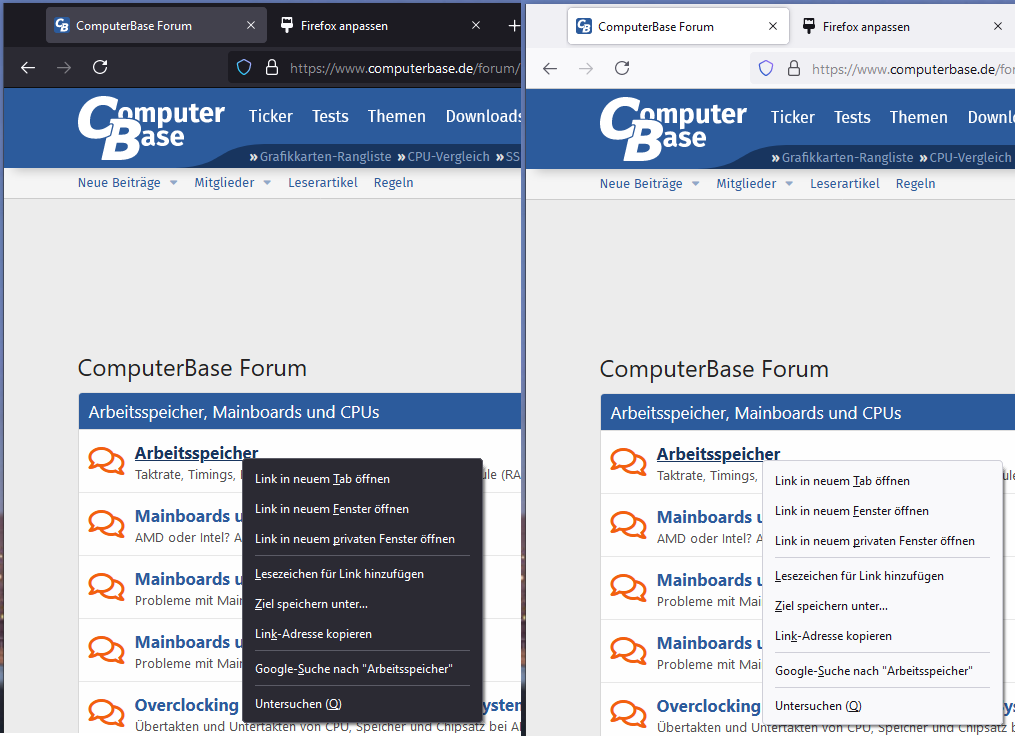Screen dimensions: 1015x736
Task: Open Ticker in dark window navigation
Action: [x=271, y=116]
